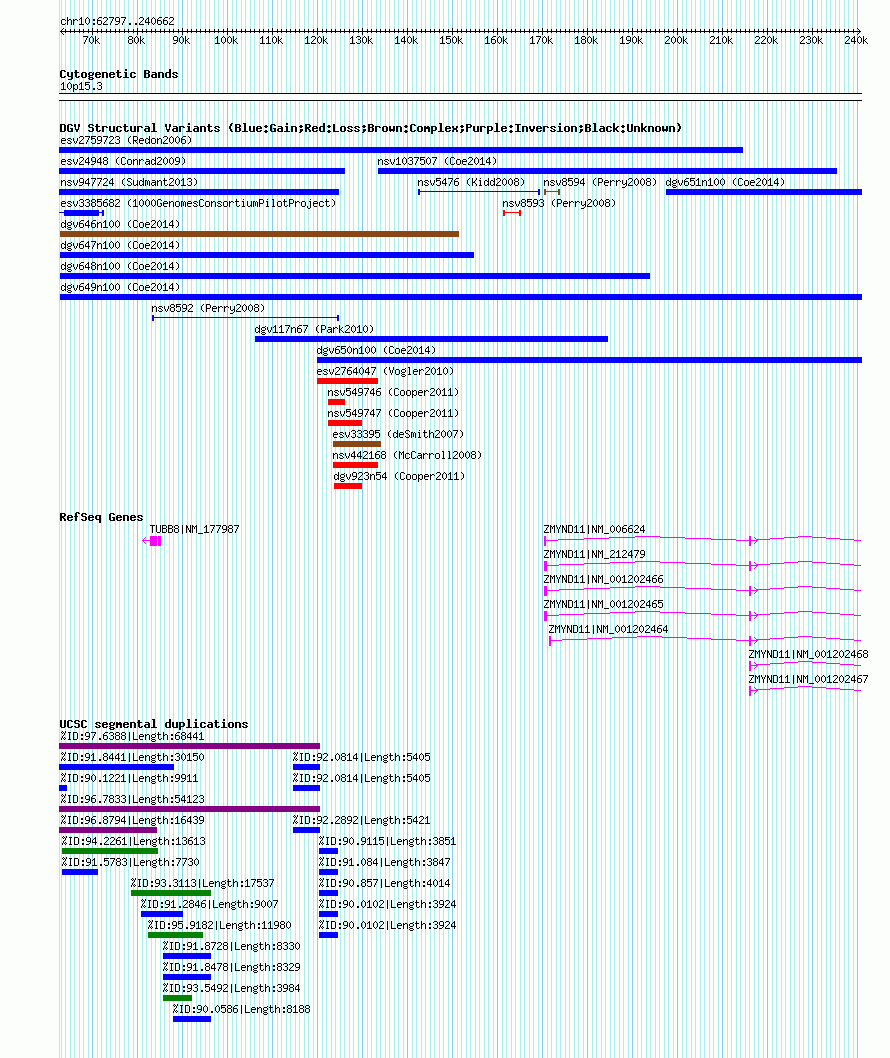Viewport: 890px width, 1058px height.
Task: Click duplication %ID:91.8728|Length:8330 label
Action: [231, 946]
